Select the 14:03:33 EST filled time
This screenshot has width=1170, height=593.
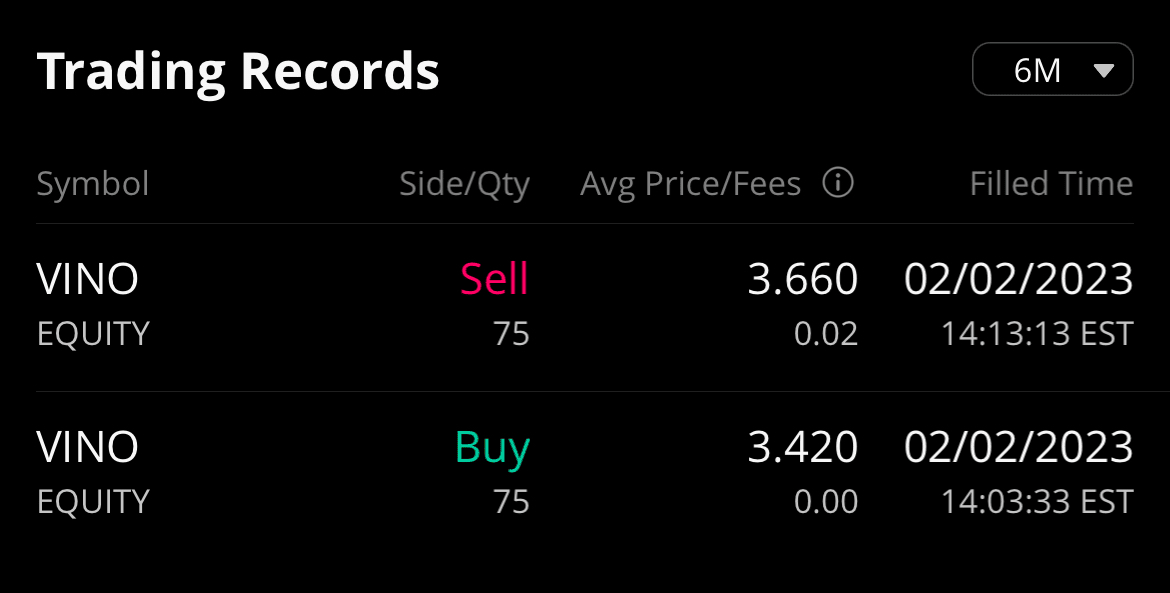click(x=1037, y=501)
